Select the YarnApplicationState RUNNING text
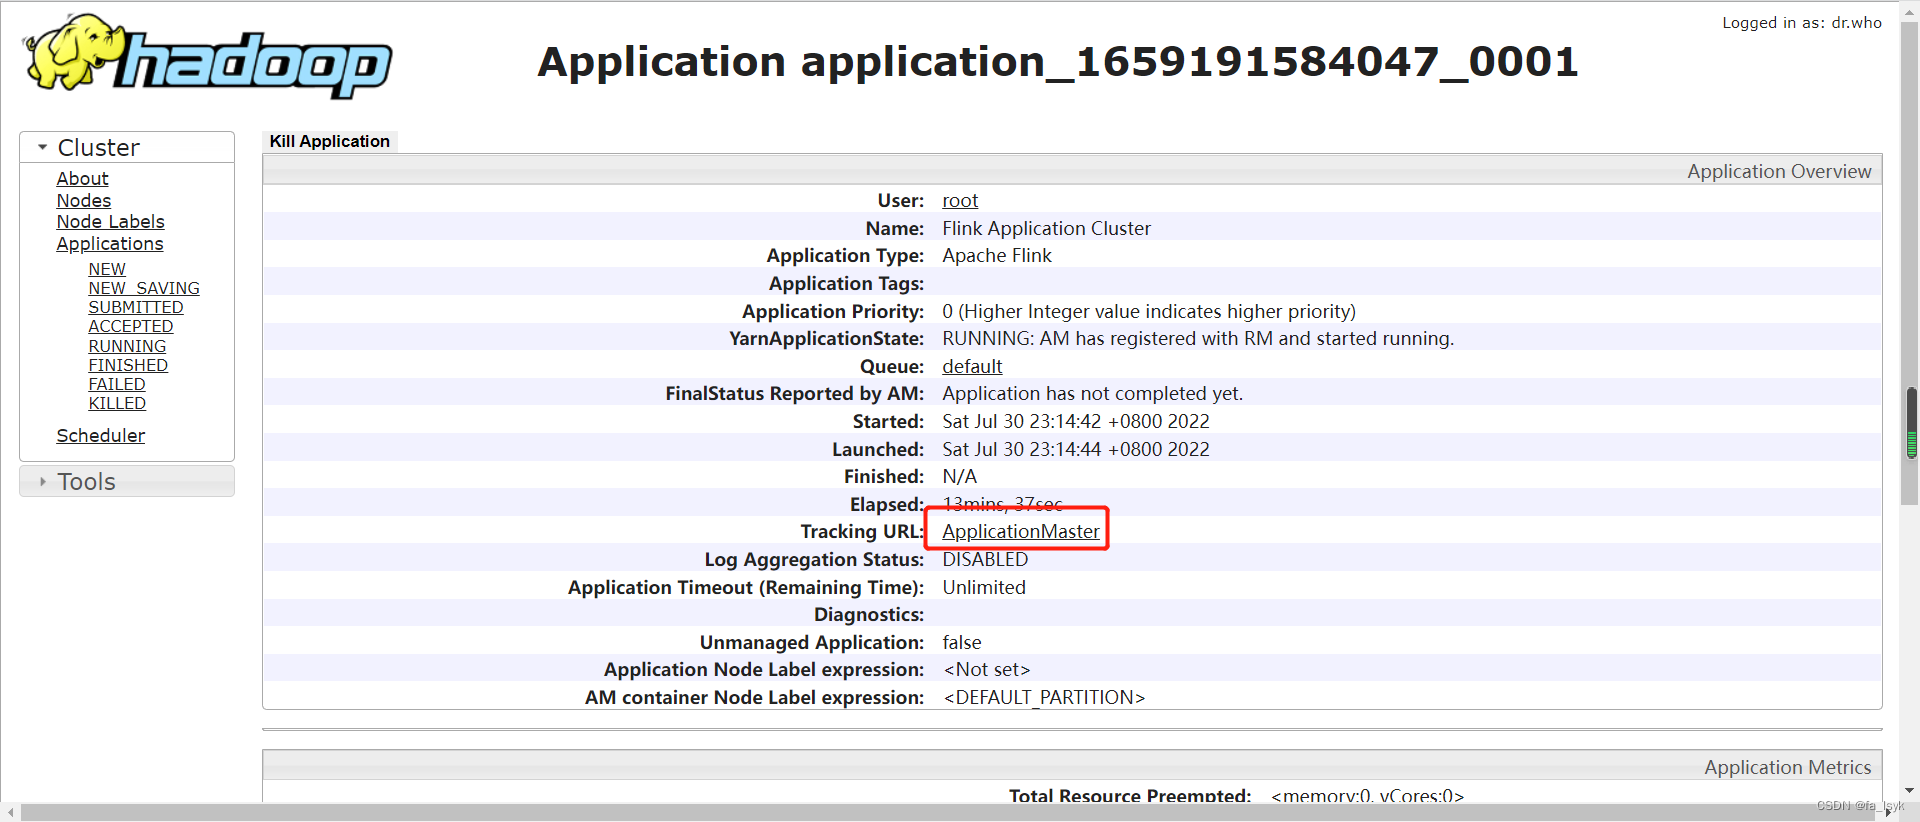 tap(1198, 339)
